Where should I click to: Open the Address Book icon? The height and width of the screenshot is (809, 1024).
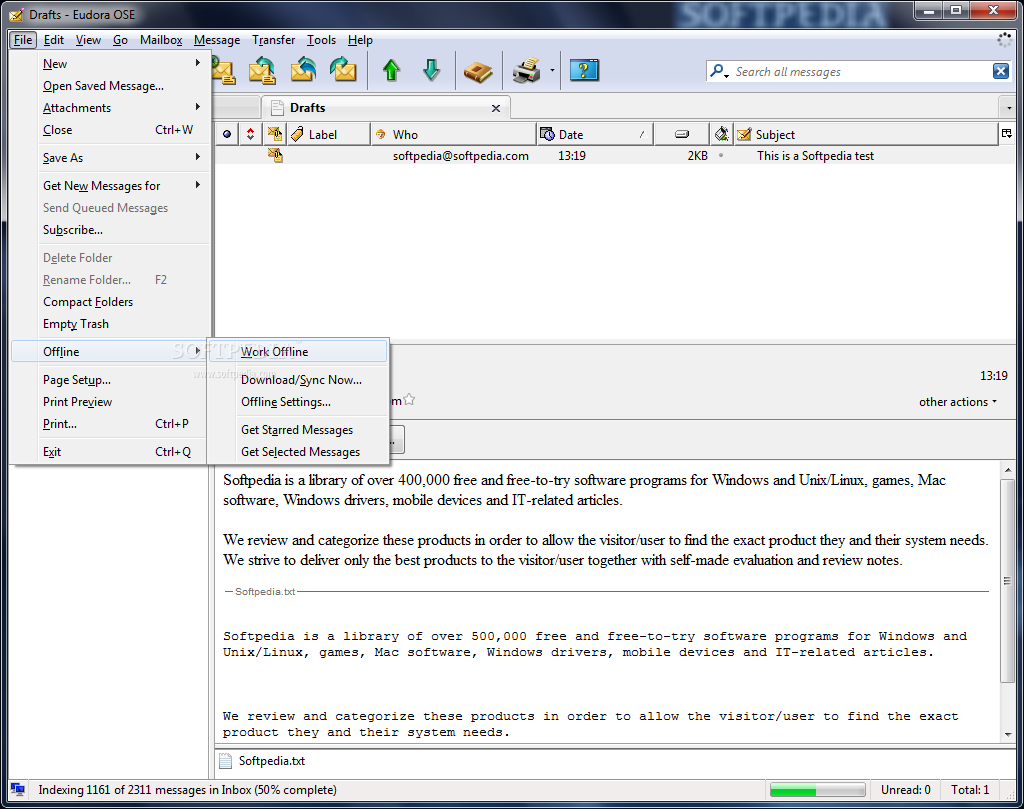[x=479, y=71]
